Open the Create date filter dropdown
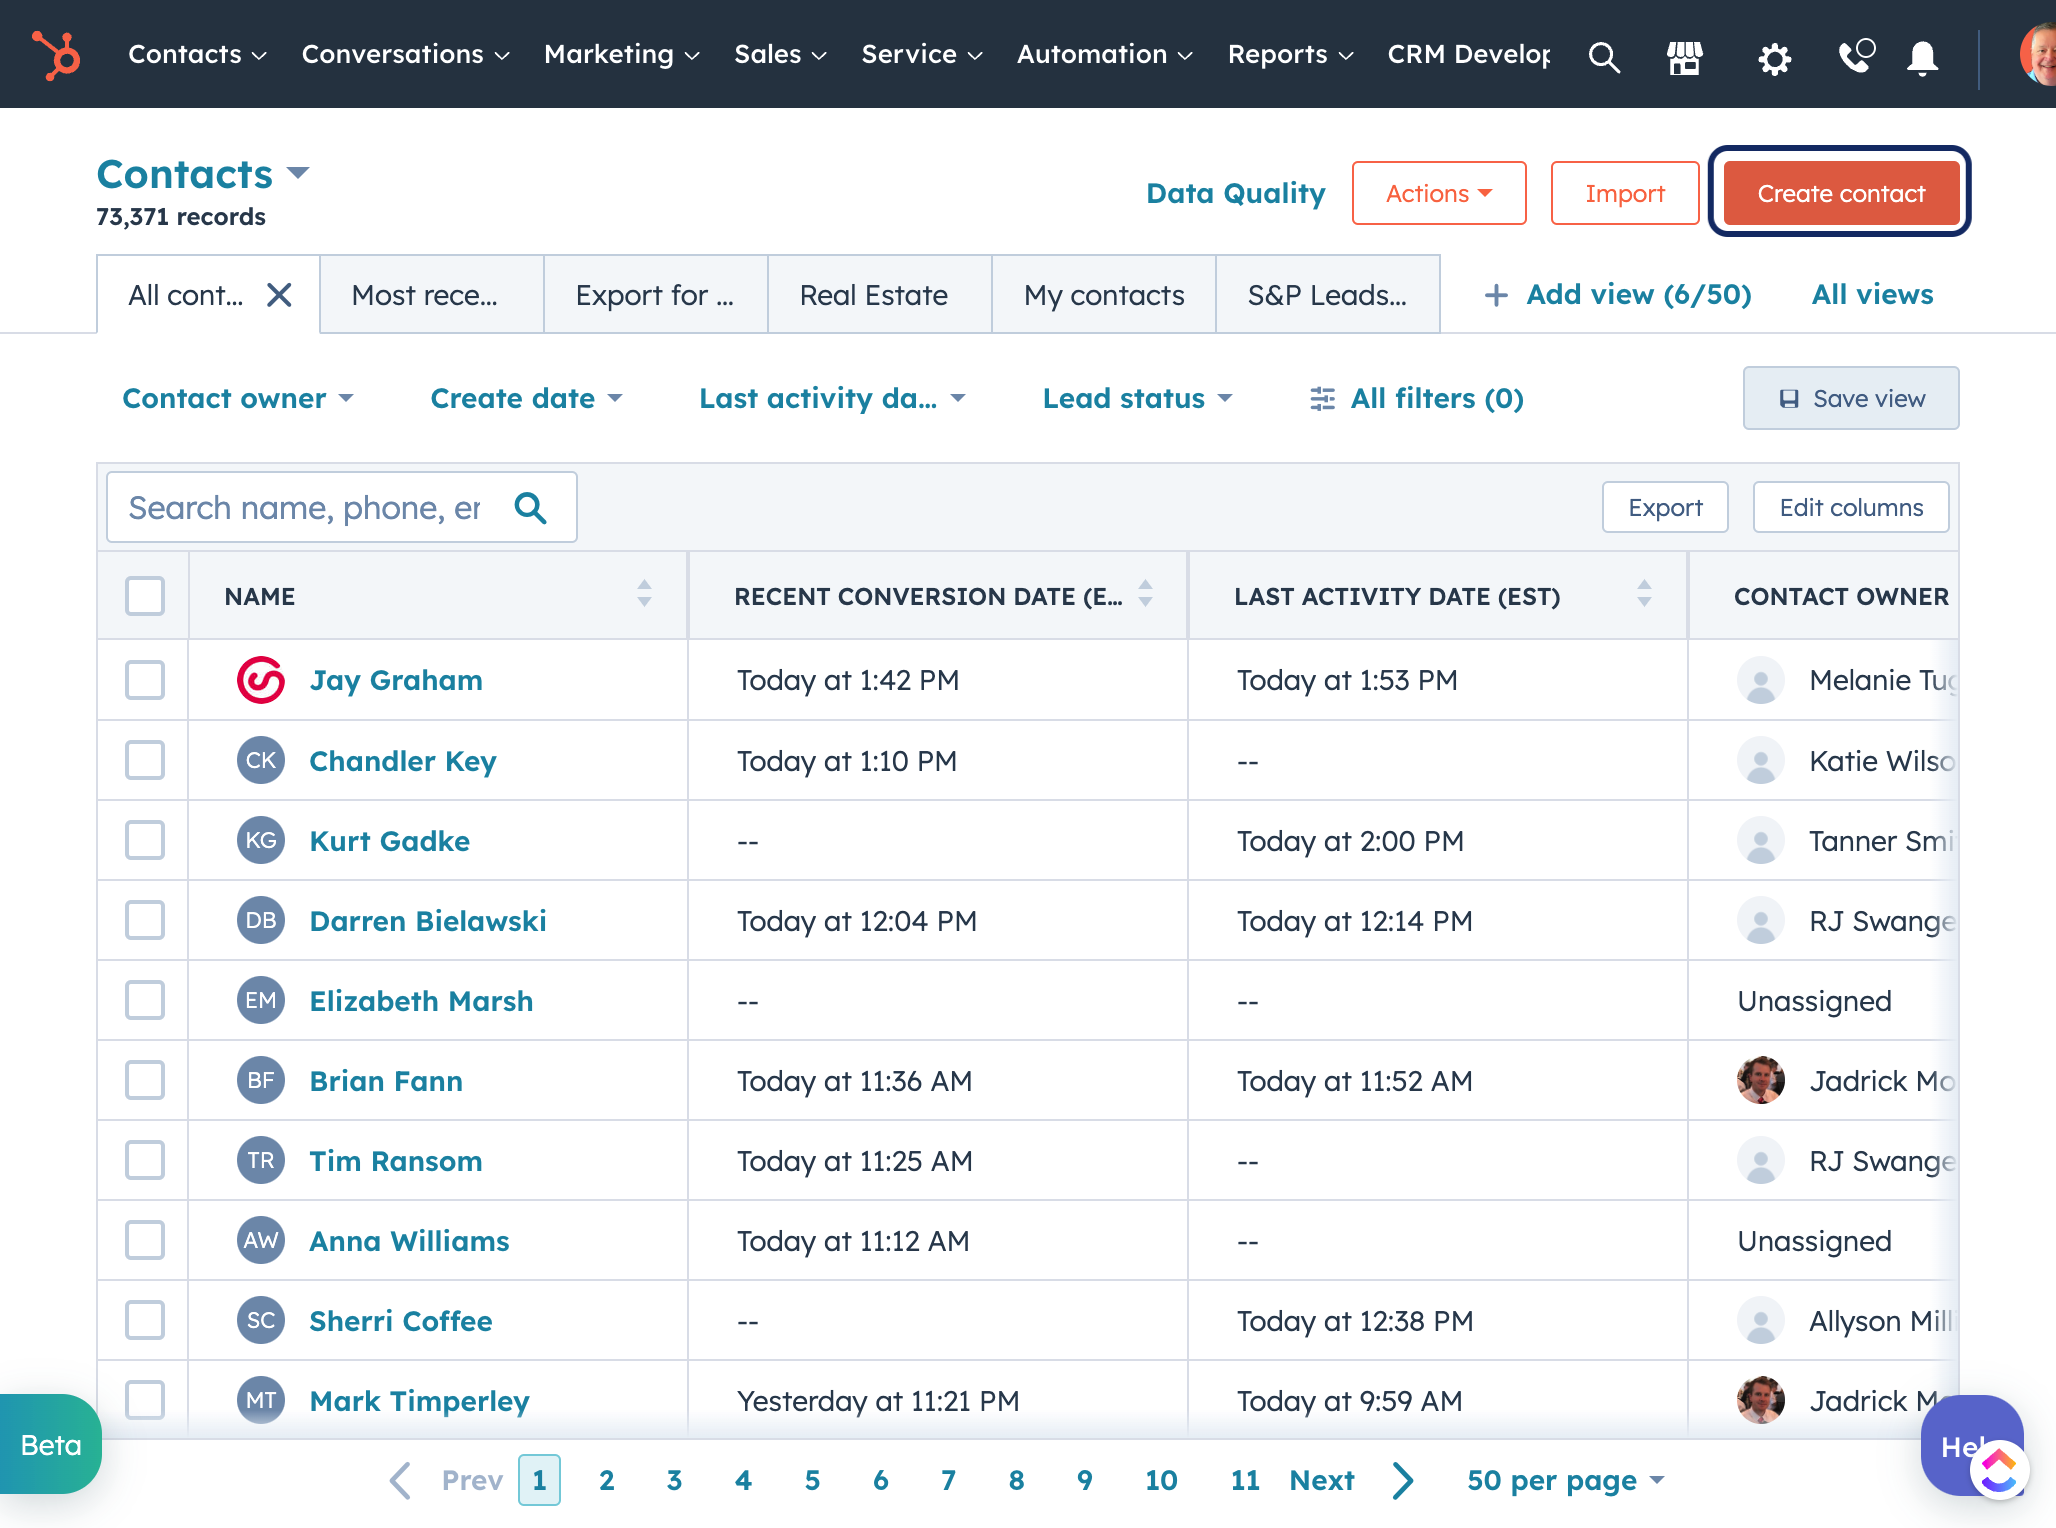Viewport: 2056px width, 1528px height. pyautogui.click(x=527, y=398)
